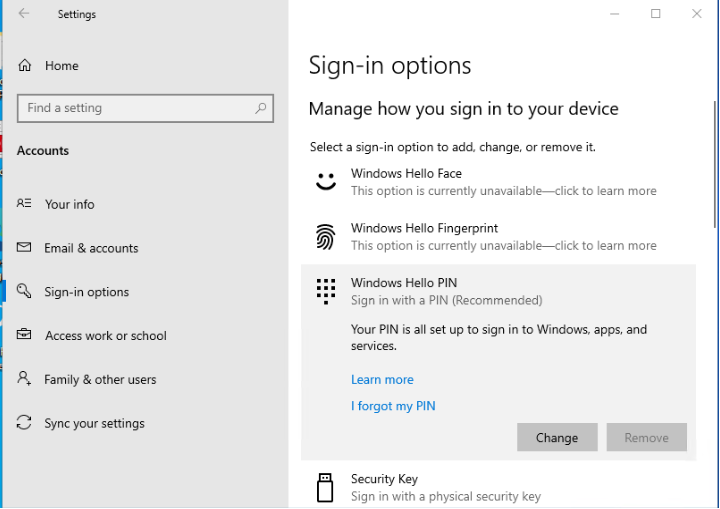
Task: Click the Sign-in options page title
Action: (390, 65)
